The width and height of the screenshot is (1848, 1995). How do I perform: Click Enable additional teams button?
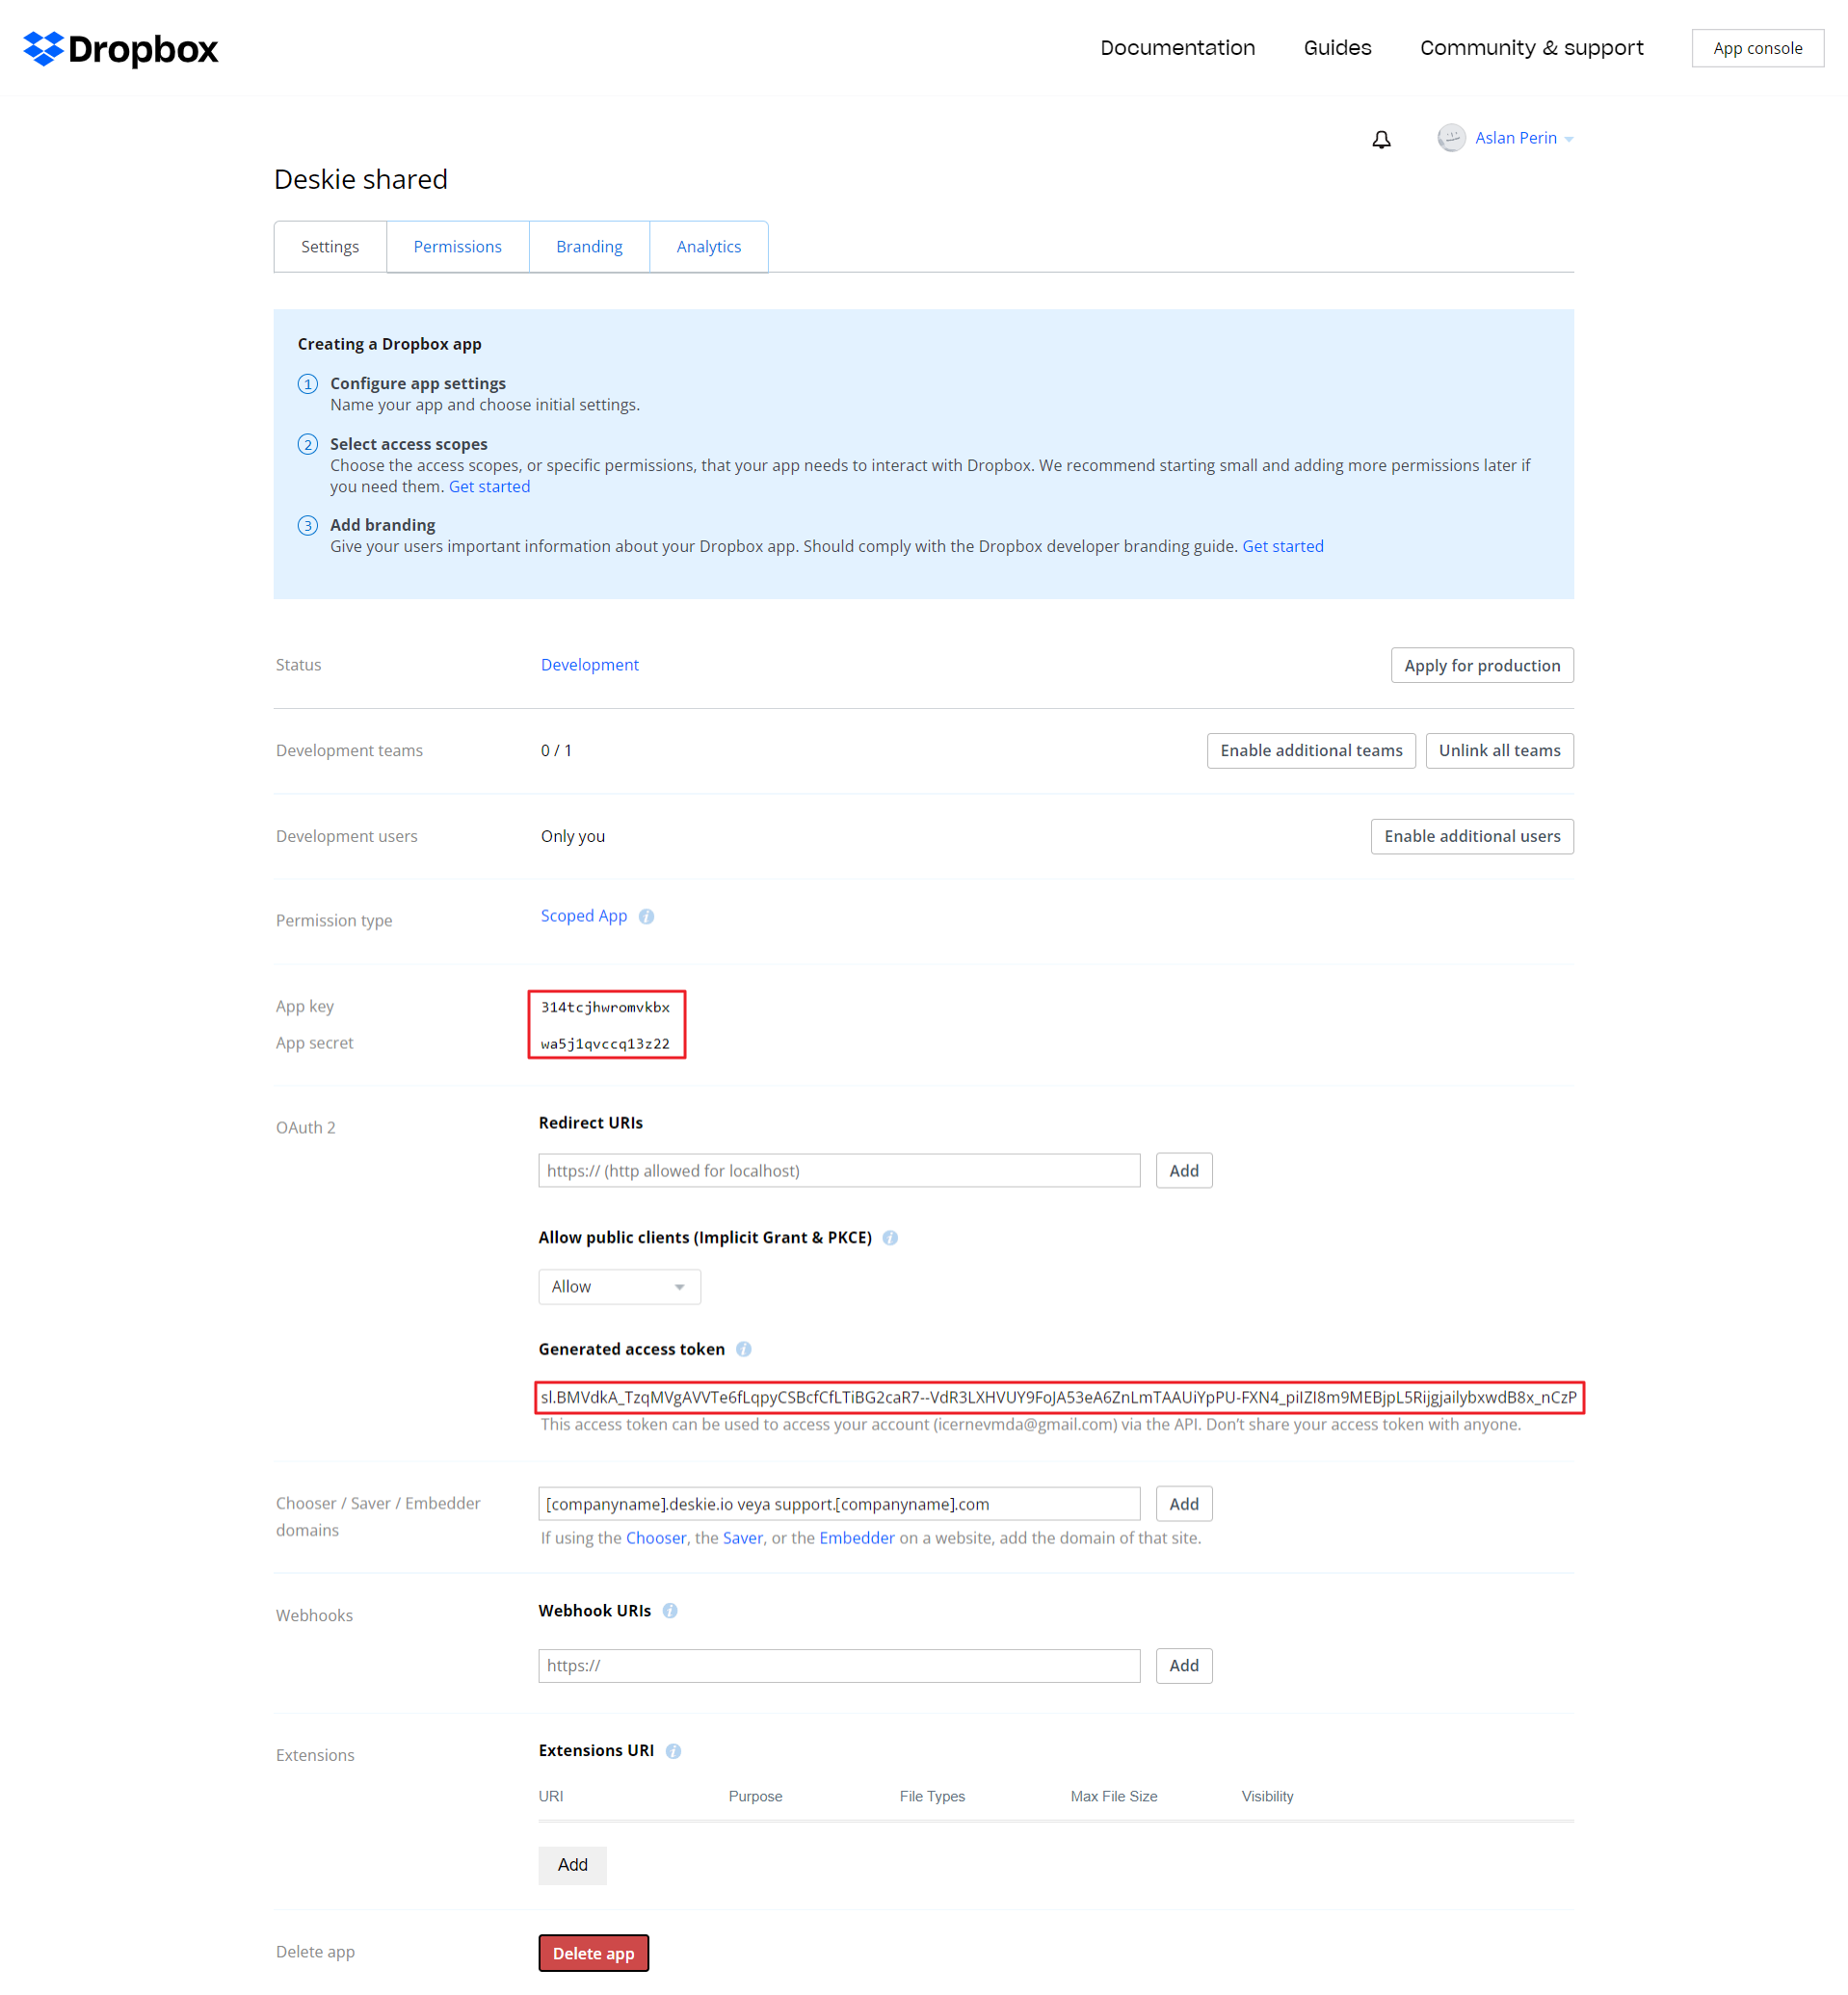coord(1311,750)
